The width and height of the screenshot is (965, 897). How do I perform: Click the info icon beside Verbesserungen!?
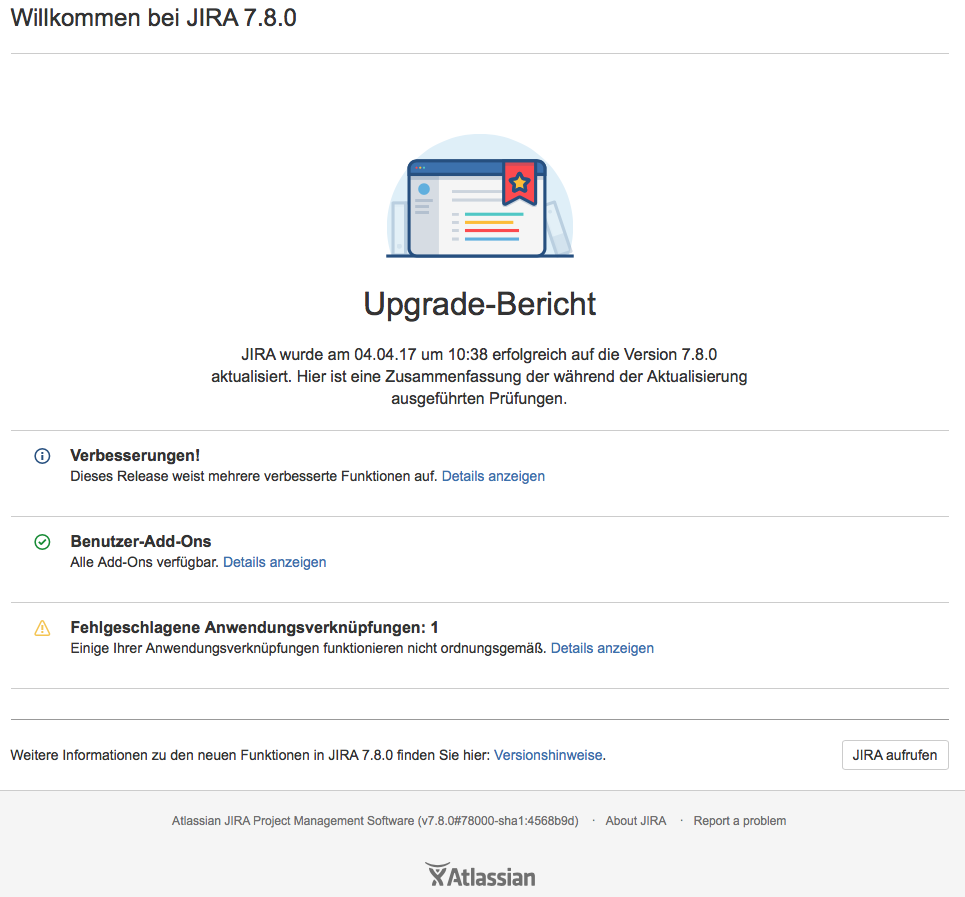42,456
